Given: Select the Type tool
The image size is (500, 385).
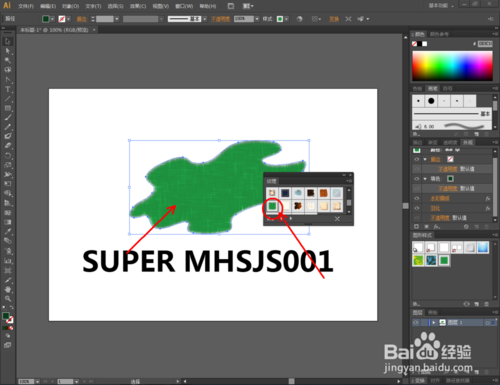Looking at the screenshot, I should pos(8,89).
